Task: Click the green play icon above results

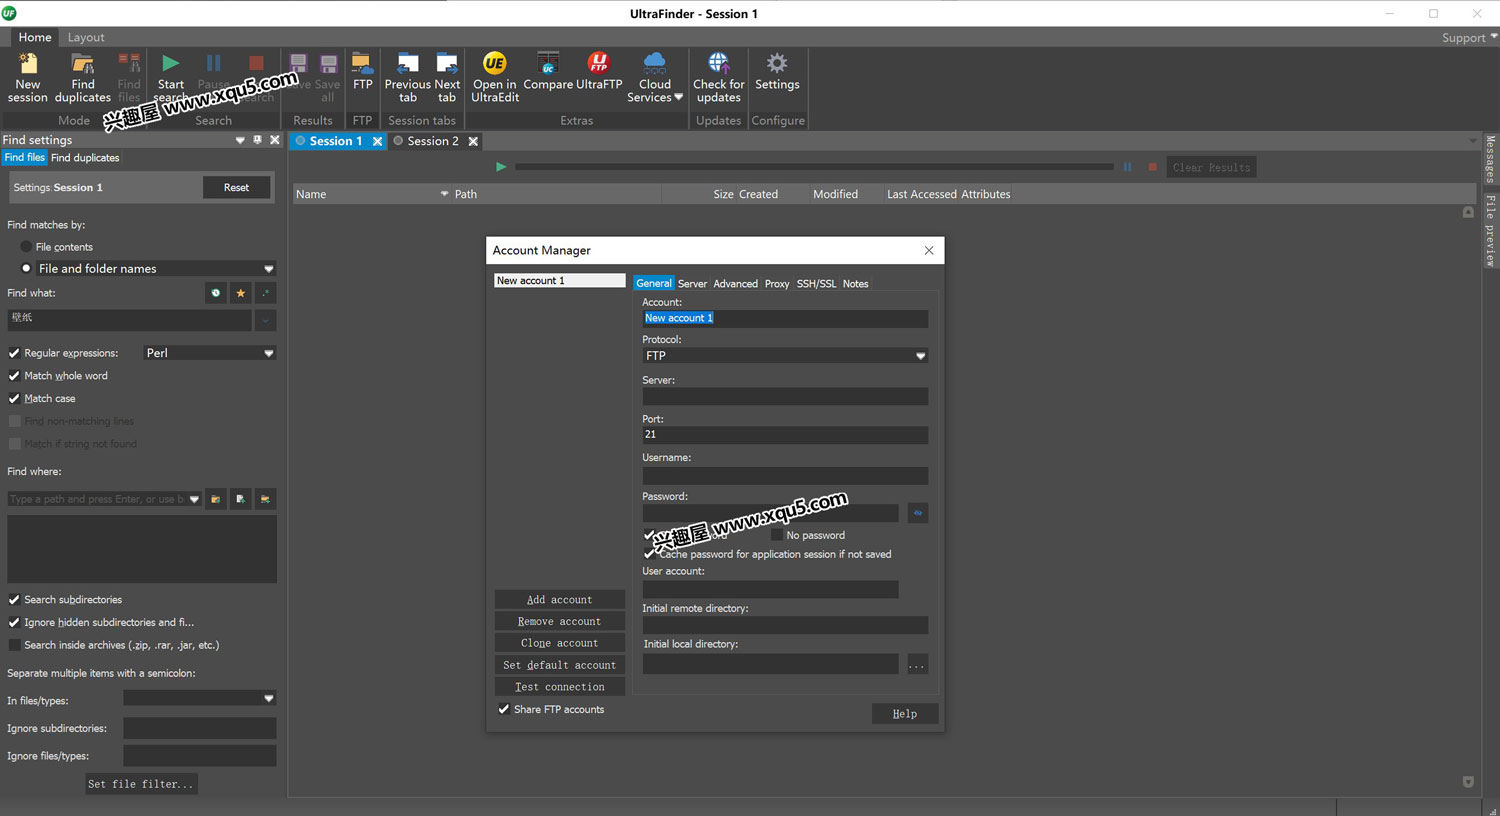Action: coord(501,167)
